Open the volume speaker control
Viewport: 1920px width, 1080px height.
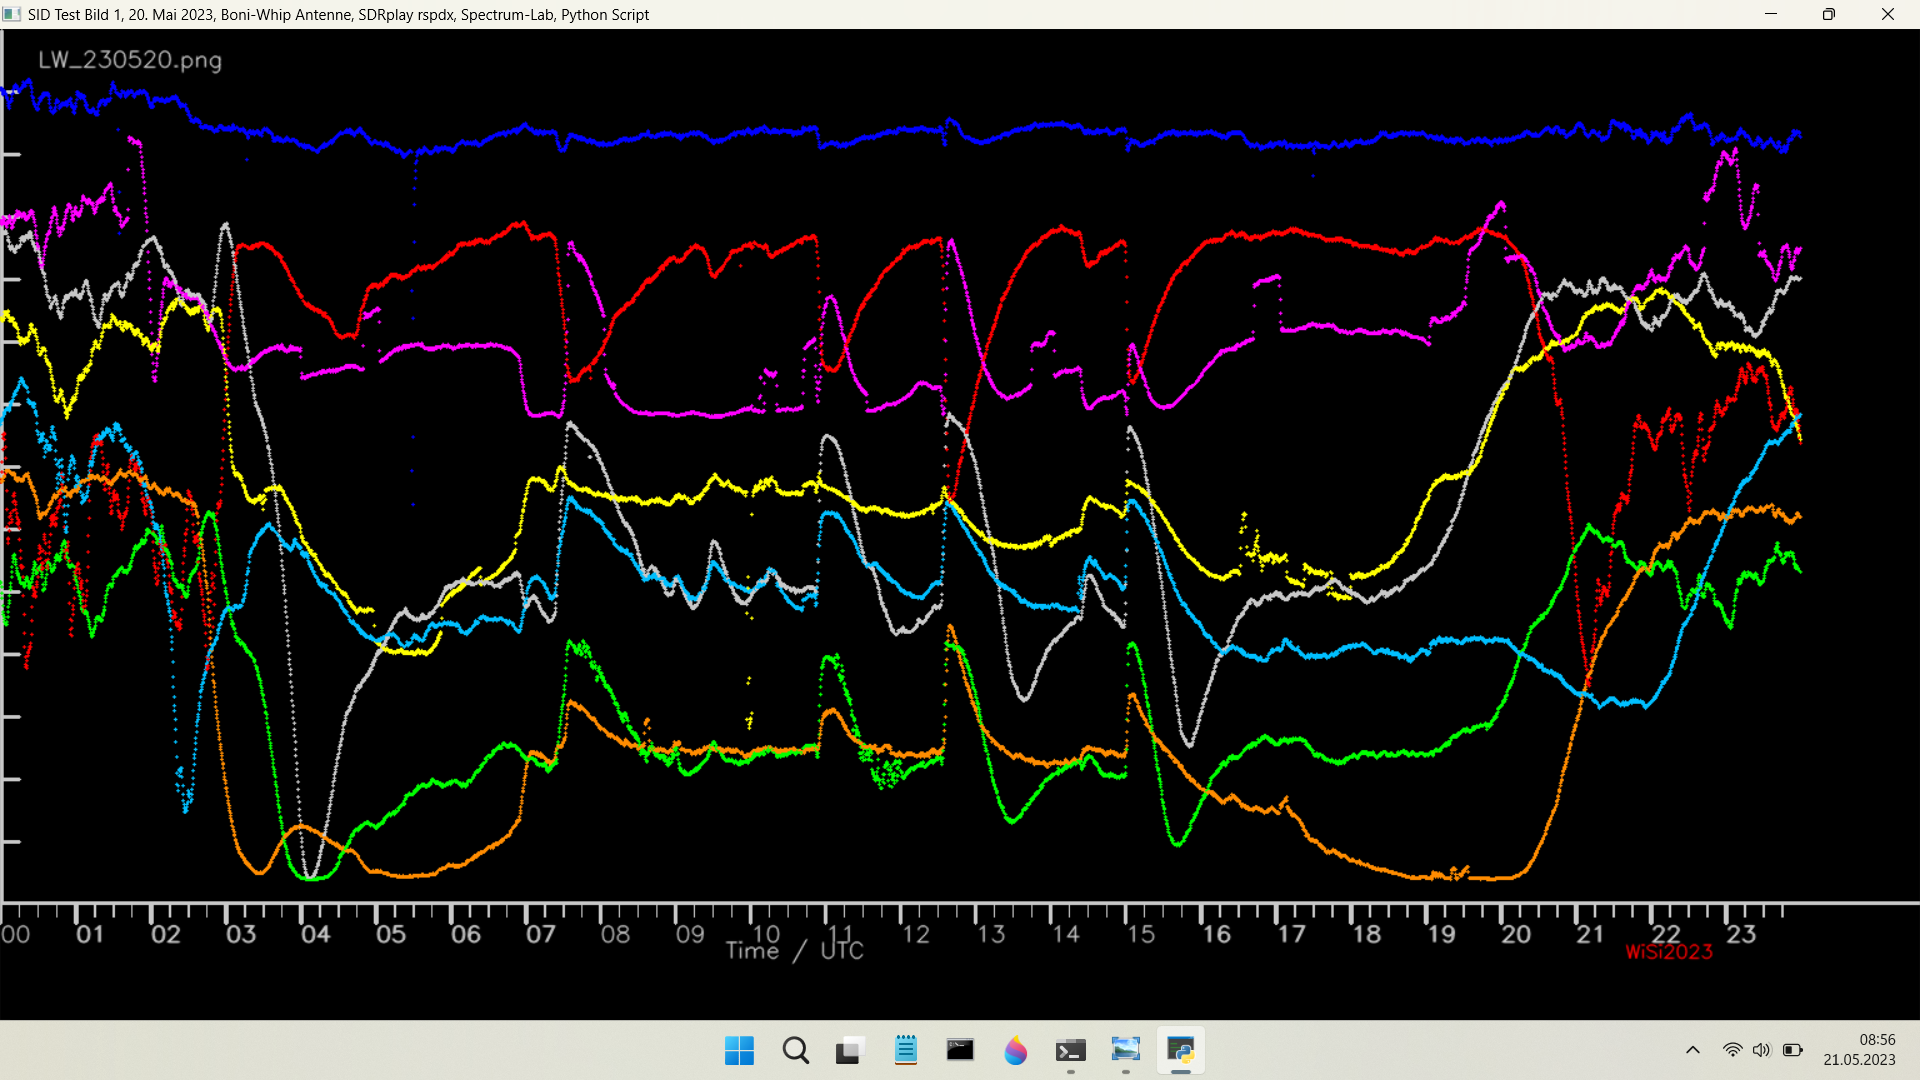click(x=1761, y=1050)
